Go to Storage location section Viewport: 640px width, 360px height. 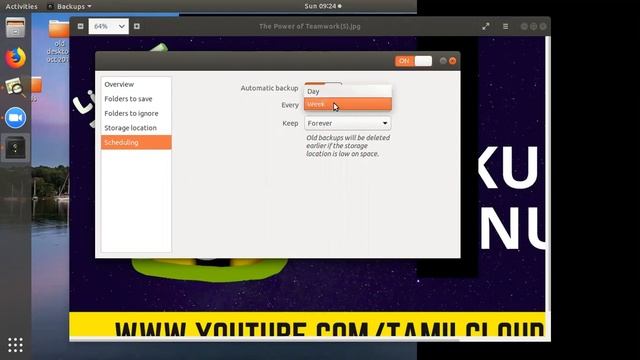tap(136, 128)
